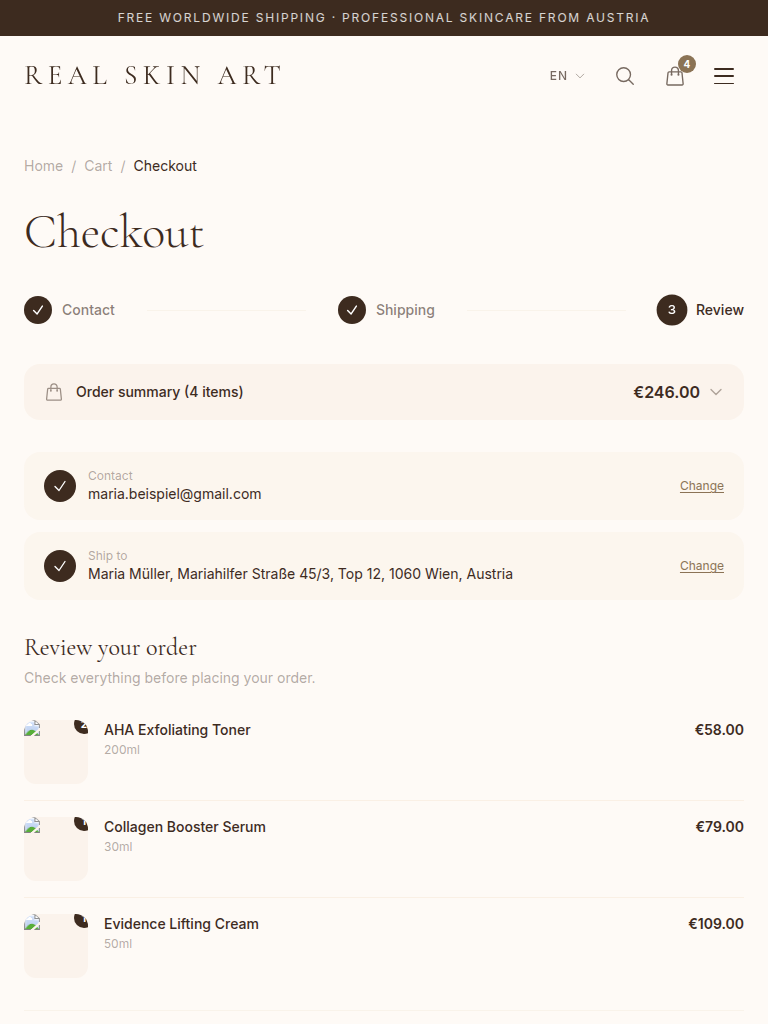Click the Review step number 3 circle
Image resolution: width=768 pixels, height=1024 pixels.
pyautogui.click(x=672, y=310)
